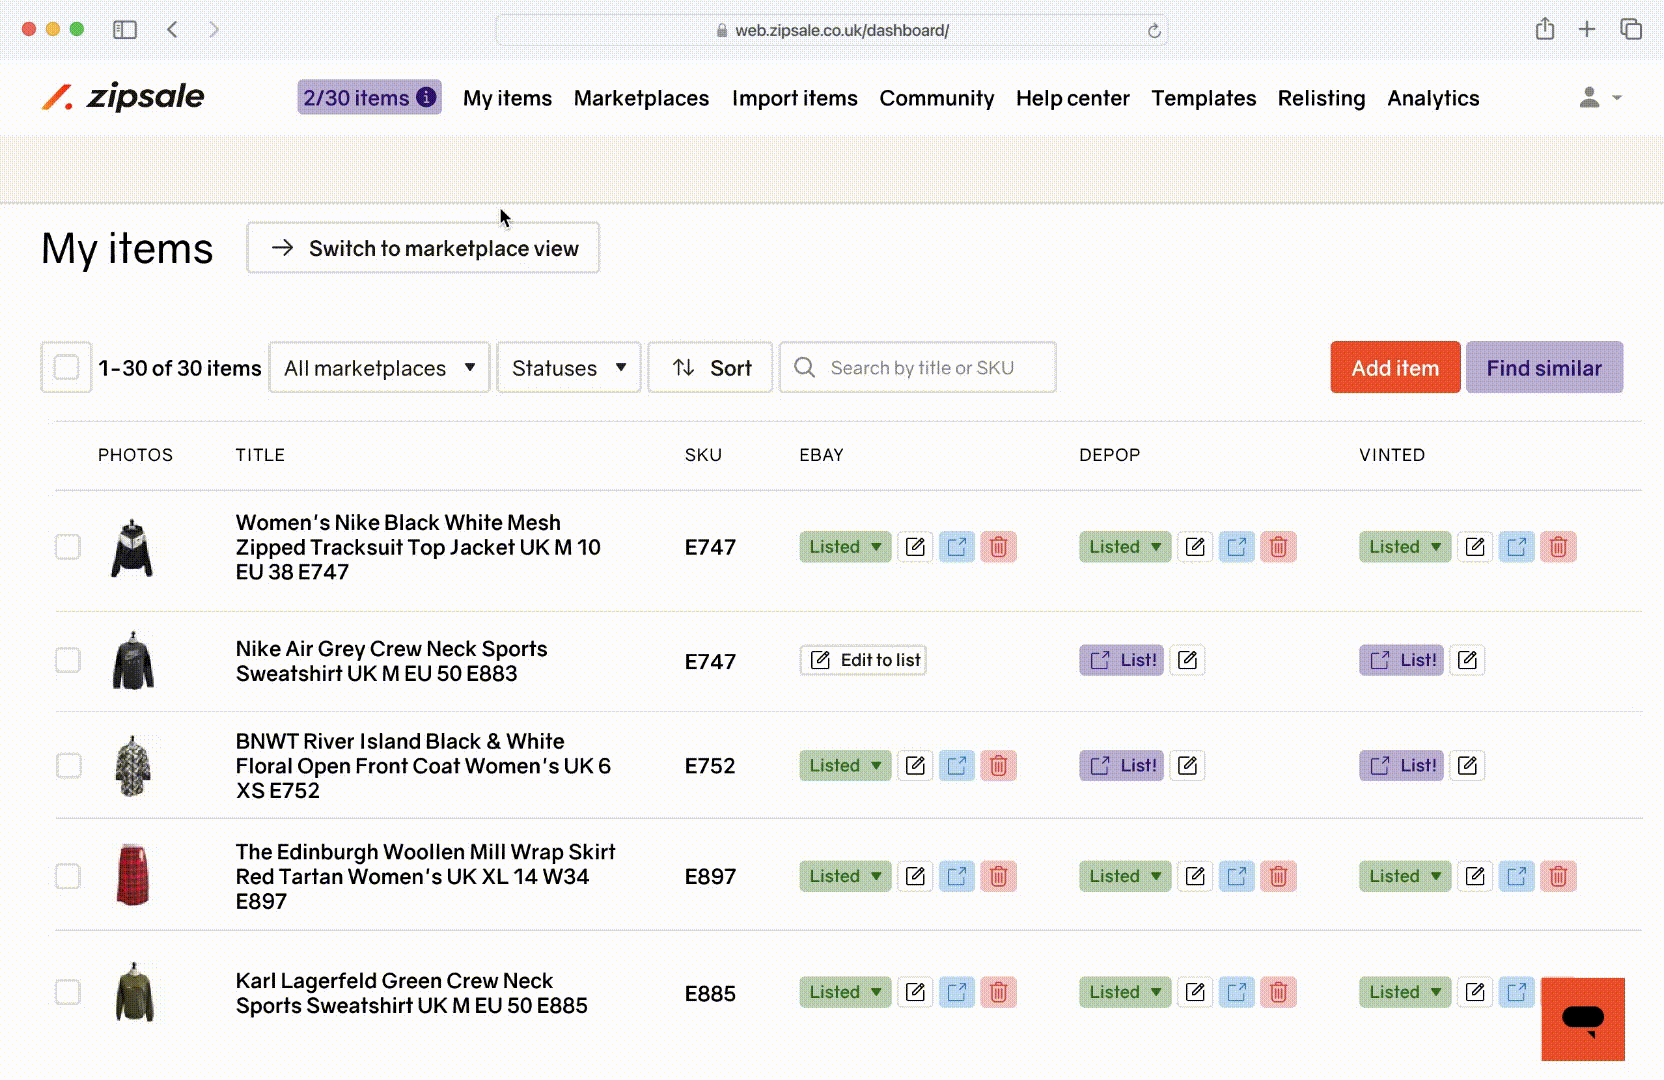The width and height of the screenshot is (1664, 1080).
Task: Click the orange Add item button
Action: pos(1394,368)
